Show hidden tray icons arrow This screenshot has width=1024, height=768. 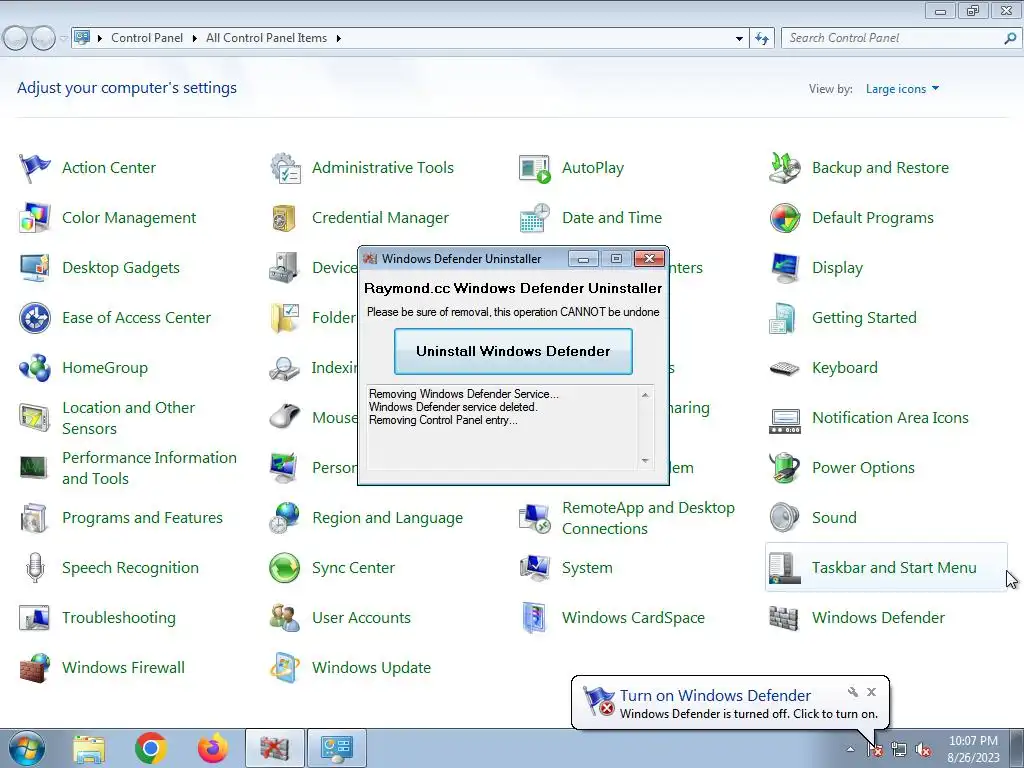(850, 749)
